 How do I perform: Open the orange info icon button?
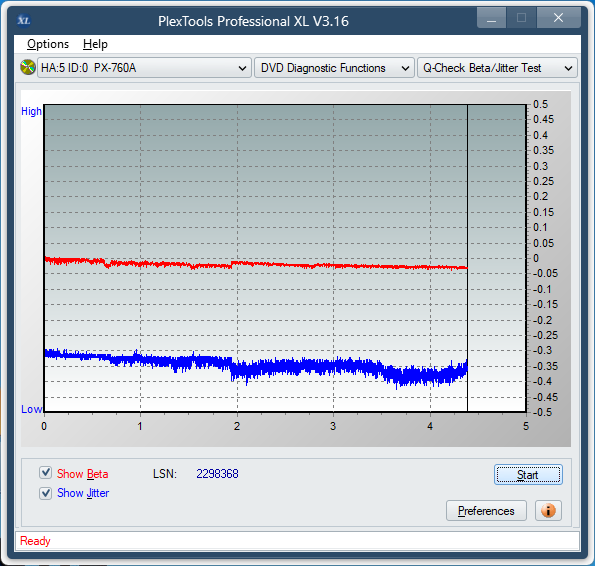pos(548,511)
